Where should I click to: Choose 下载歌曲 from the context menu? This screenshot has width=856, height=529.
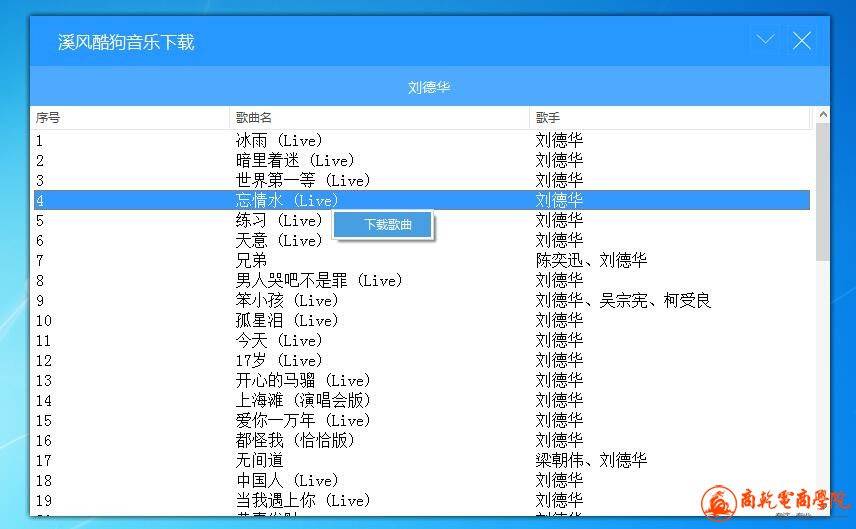click(x=383, y=224)
